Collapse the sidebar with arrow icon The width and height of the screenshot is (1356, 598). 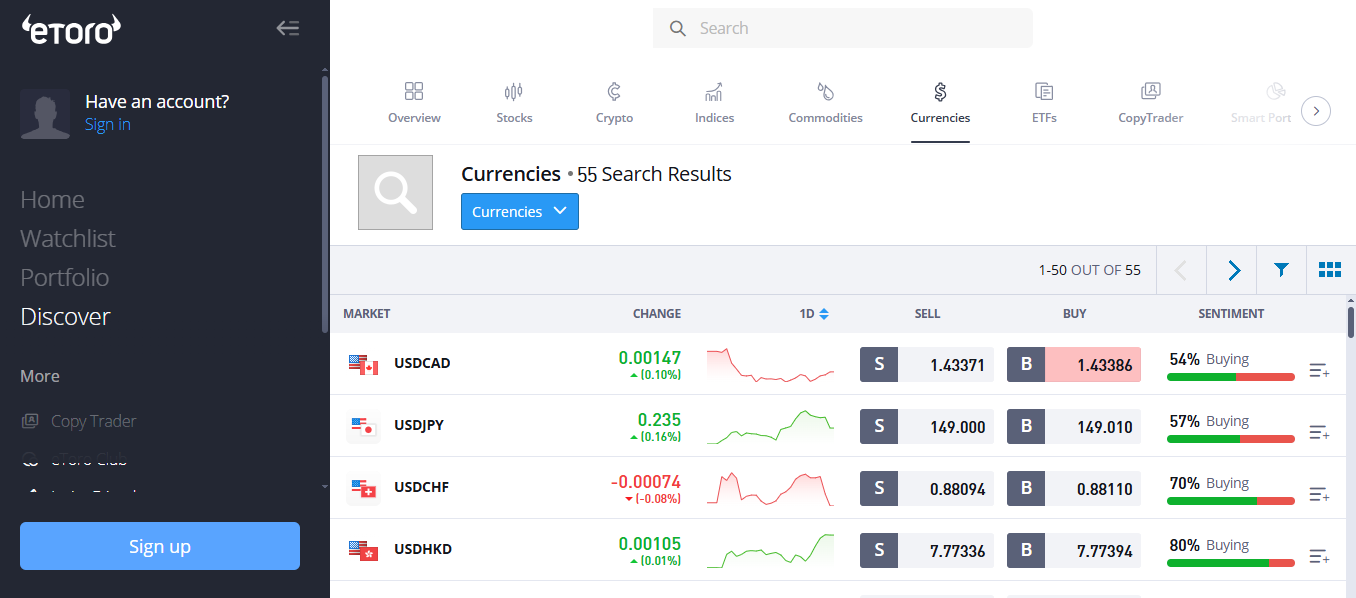click(x=288, y=28)
